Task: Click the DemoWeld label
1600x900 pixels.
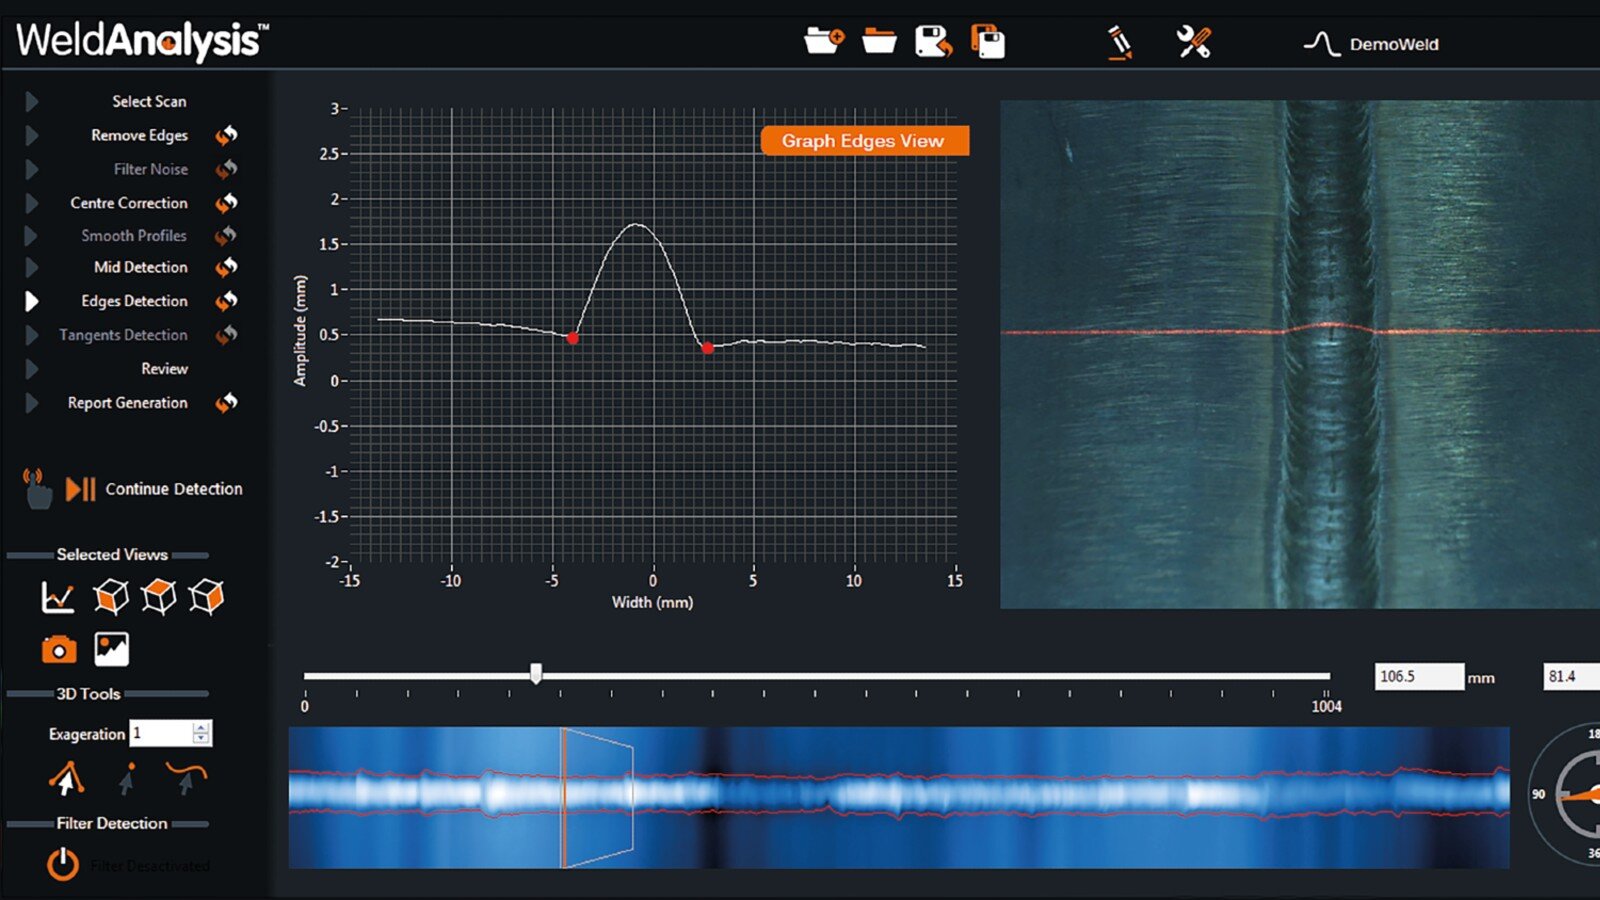Action: coord(1394,44)
